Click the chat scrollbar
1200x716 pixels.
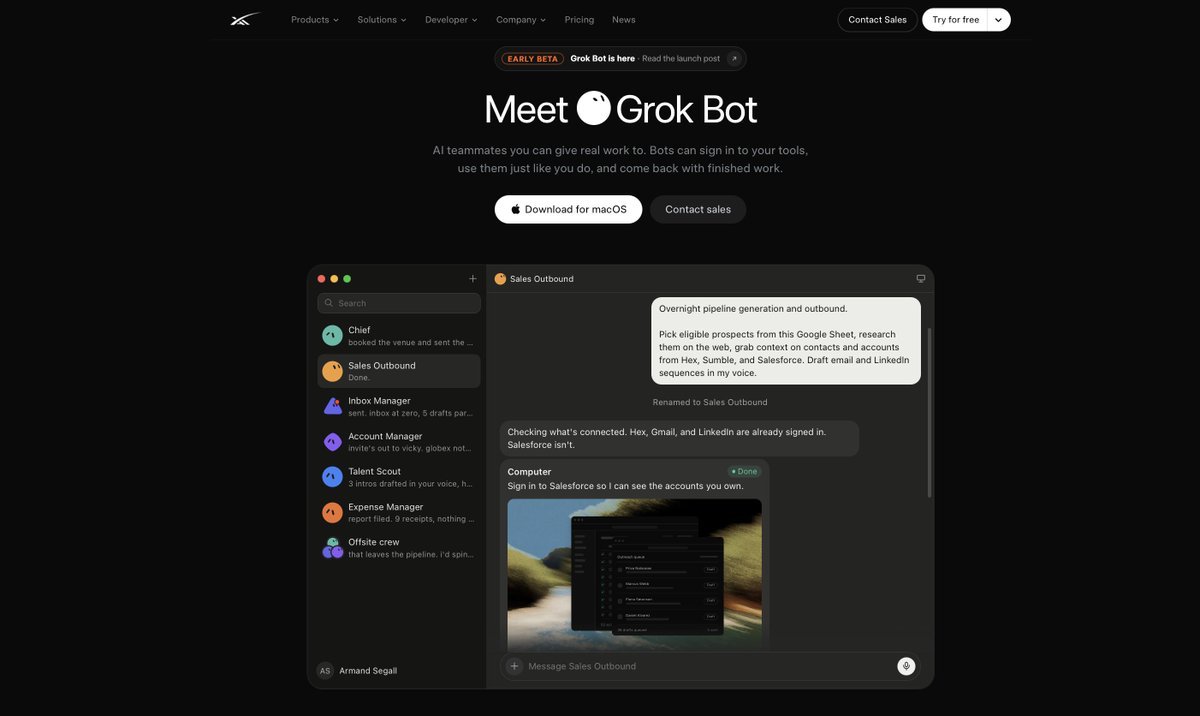[x=930, y=413]
